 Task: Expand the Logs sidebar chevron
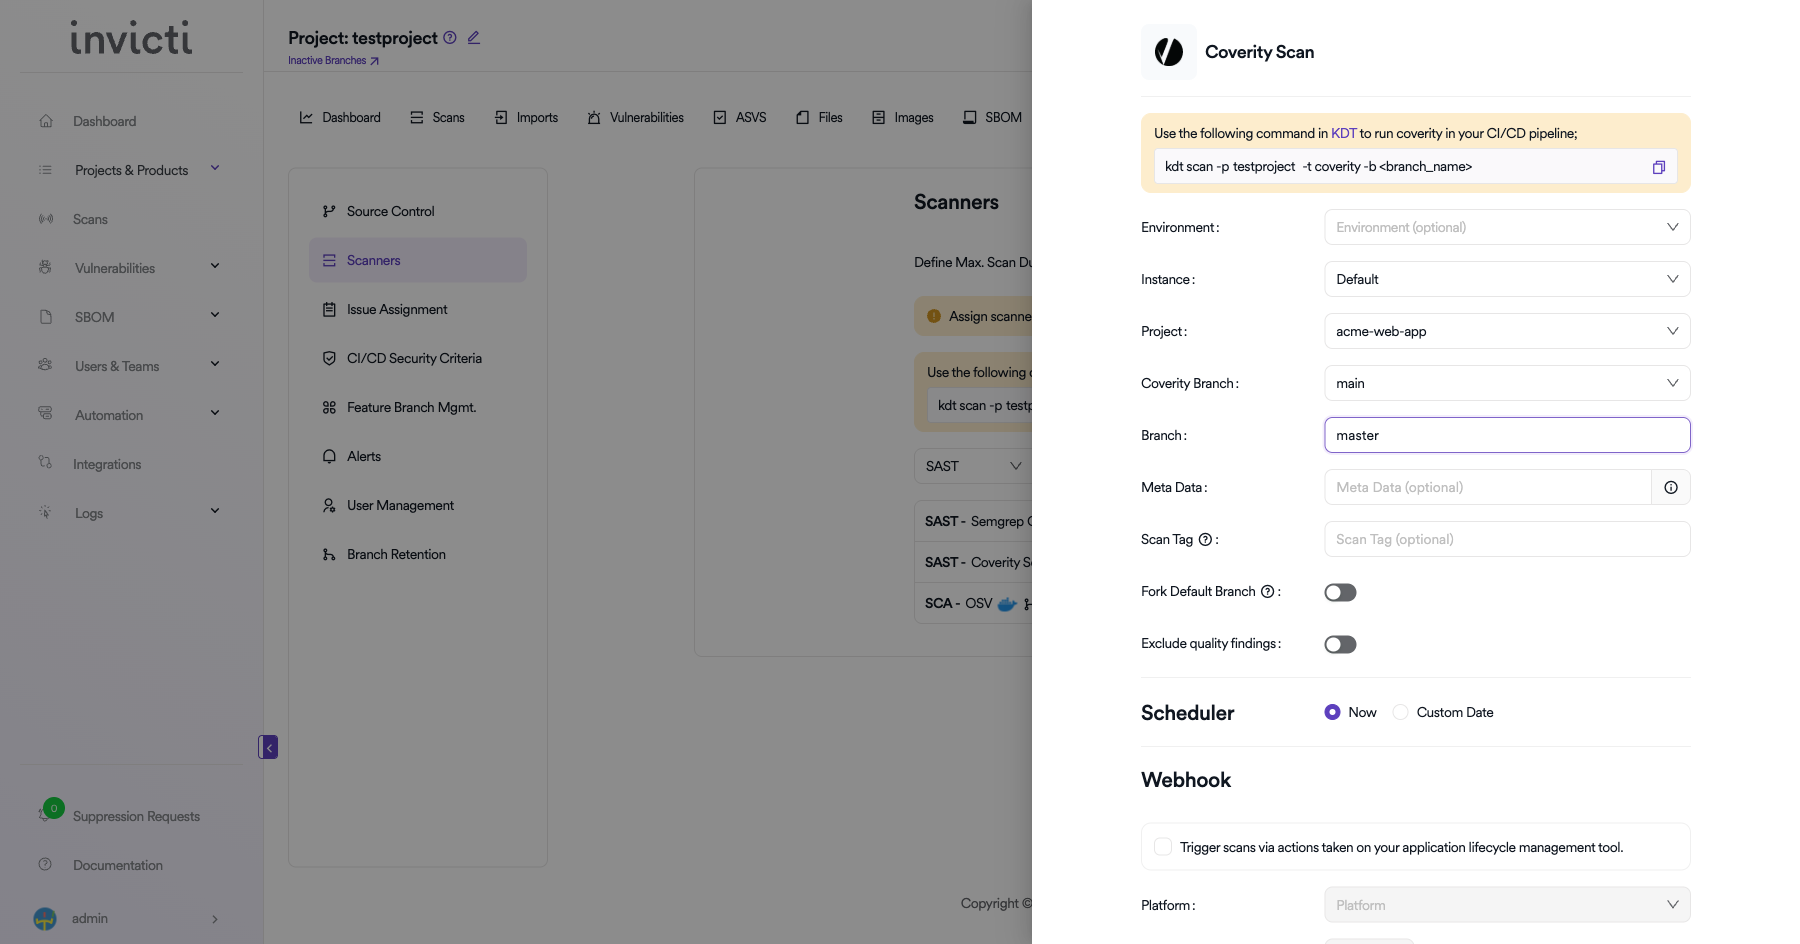(215, 512)
